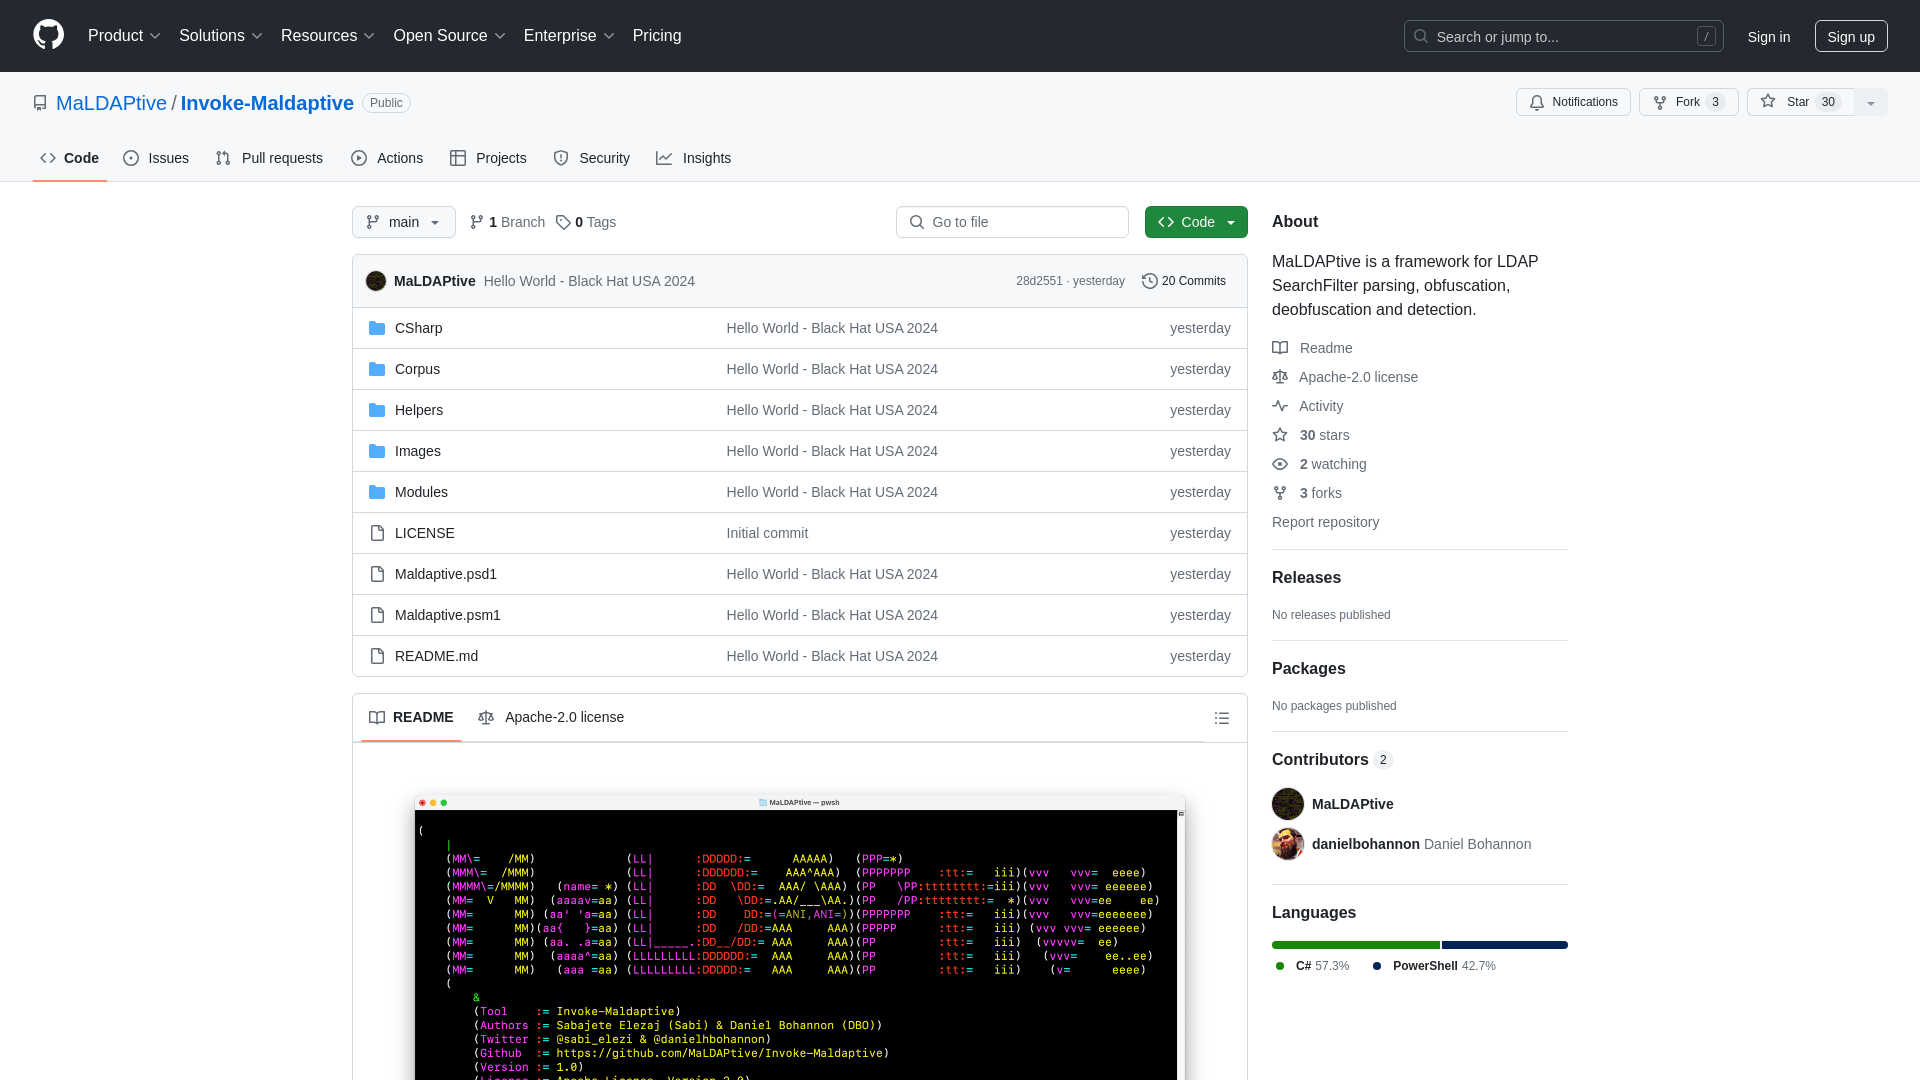Expand the Solutions menu
Viewport: 1920px width, 1080px height.
click(x=221, y=36)
